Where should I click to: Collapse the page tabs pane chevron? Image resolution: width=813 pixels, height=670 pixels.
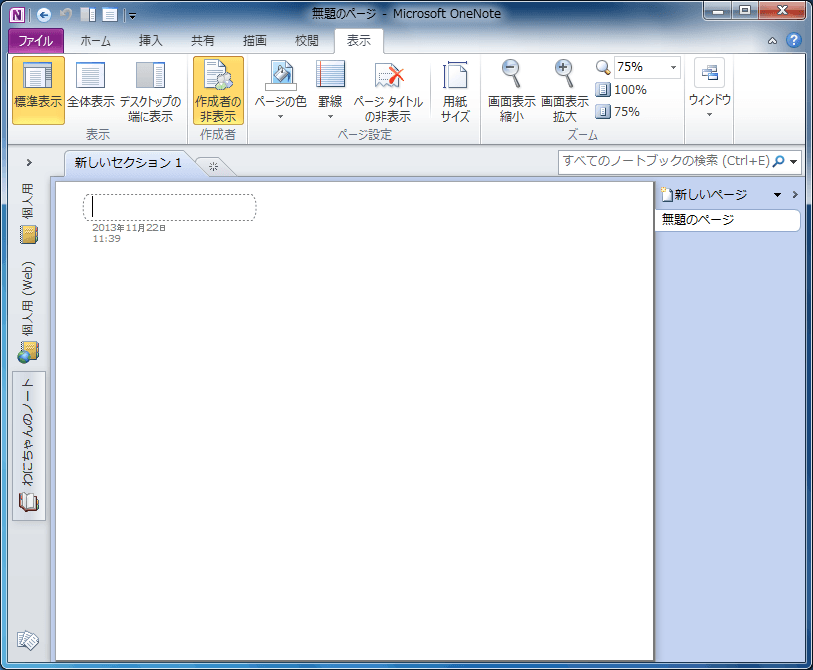(795, 195)
